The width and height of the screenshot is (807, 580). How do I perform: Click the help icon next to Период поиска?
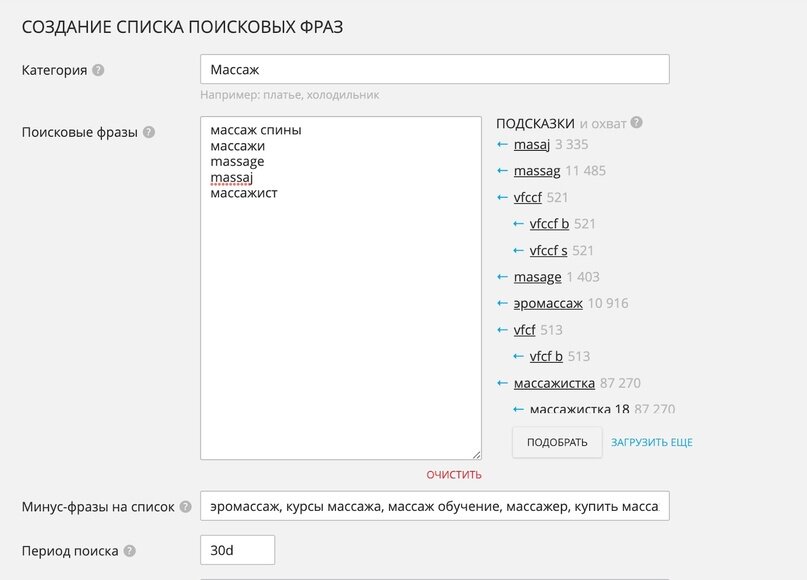(x=130, y=551)
